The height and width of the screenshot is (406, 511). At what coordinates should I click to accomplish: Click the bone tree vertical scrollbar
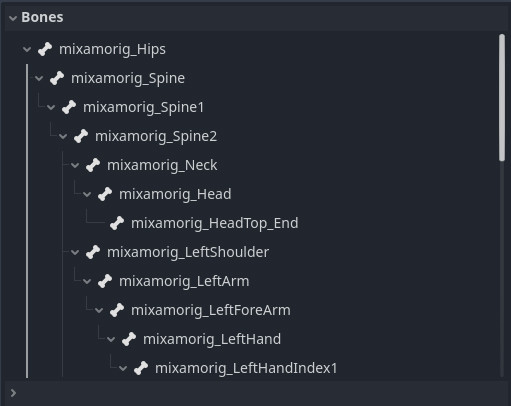(502, 98)
